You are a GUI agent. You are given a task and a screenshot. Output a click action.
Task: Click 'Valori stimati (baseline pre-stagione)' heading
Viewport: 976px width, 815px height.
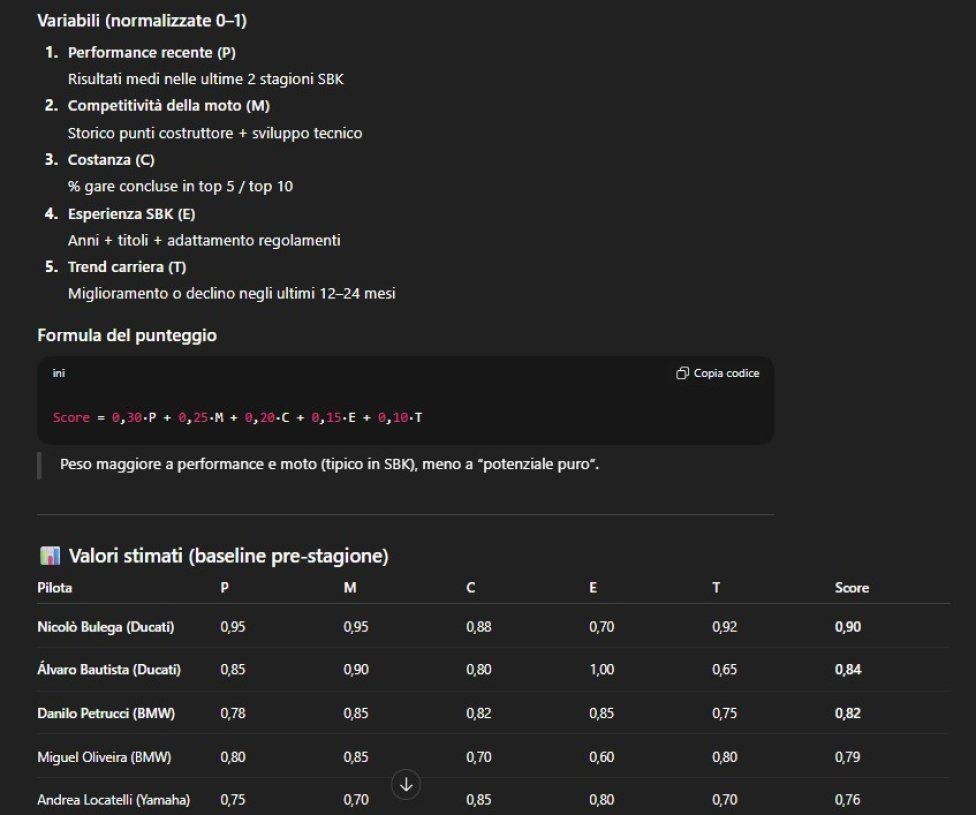pos(228,555)
